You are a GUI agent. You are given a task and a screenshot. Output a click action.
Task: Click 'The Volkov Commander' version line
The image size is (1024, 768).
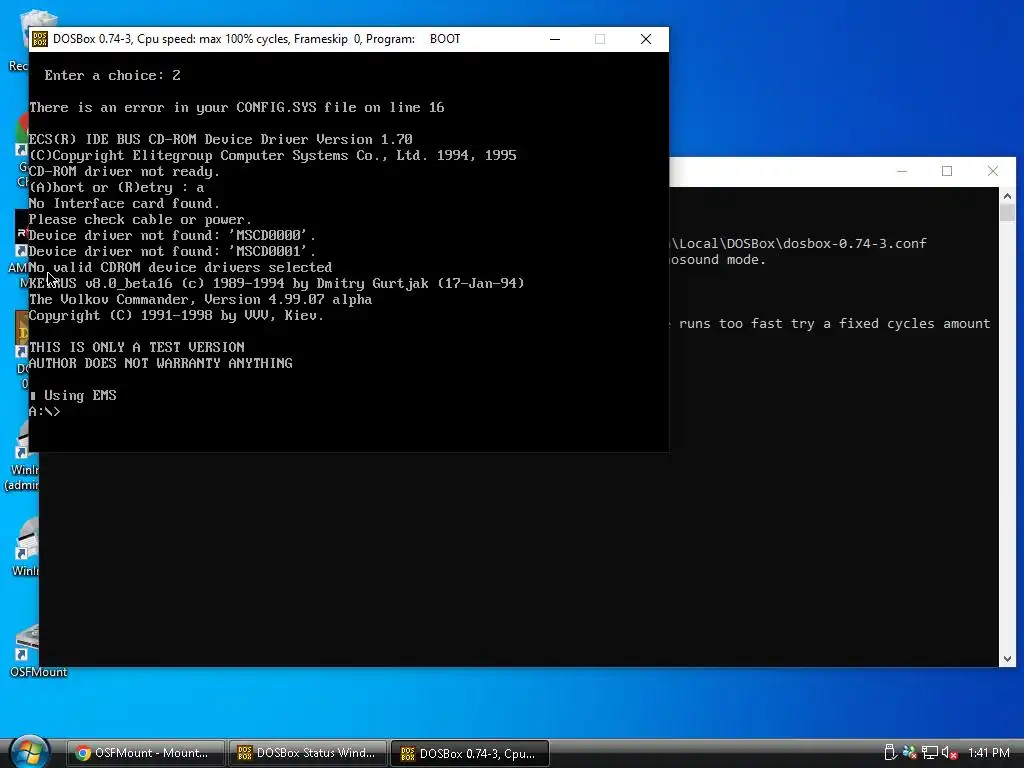200,300
